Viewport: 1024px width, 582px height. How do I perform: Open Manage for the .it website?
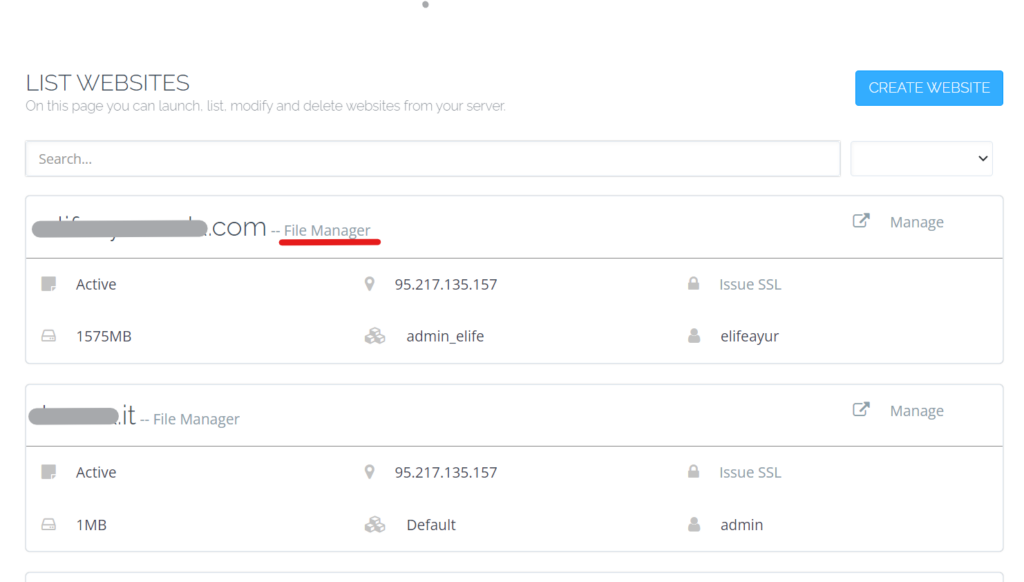[916, 410]
